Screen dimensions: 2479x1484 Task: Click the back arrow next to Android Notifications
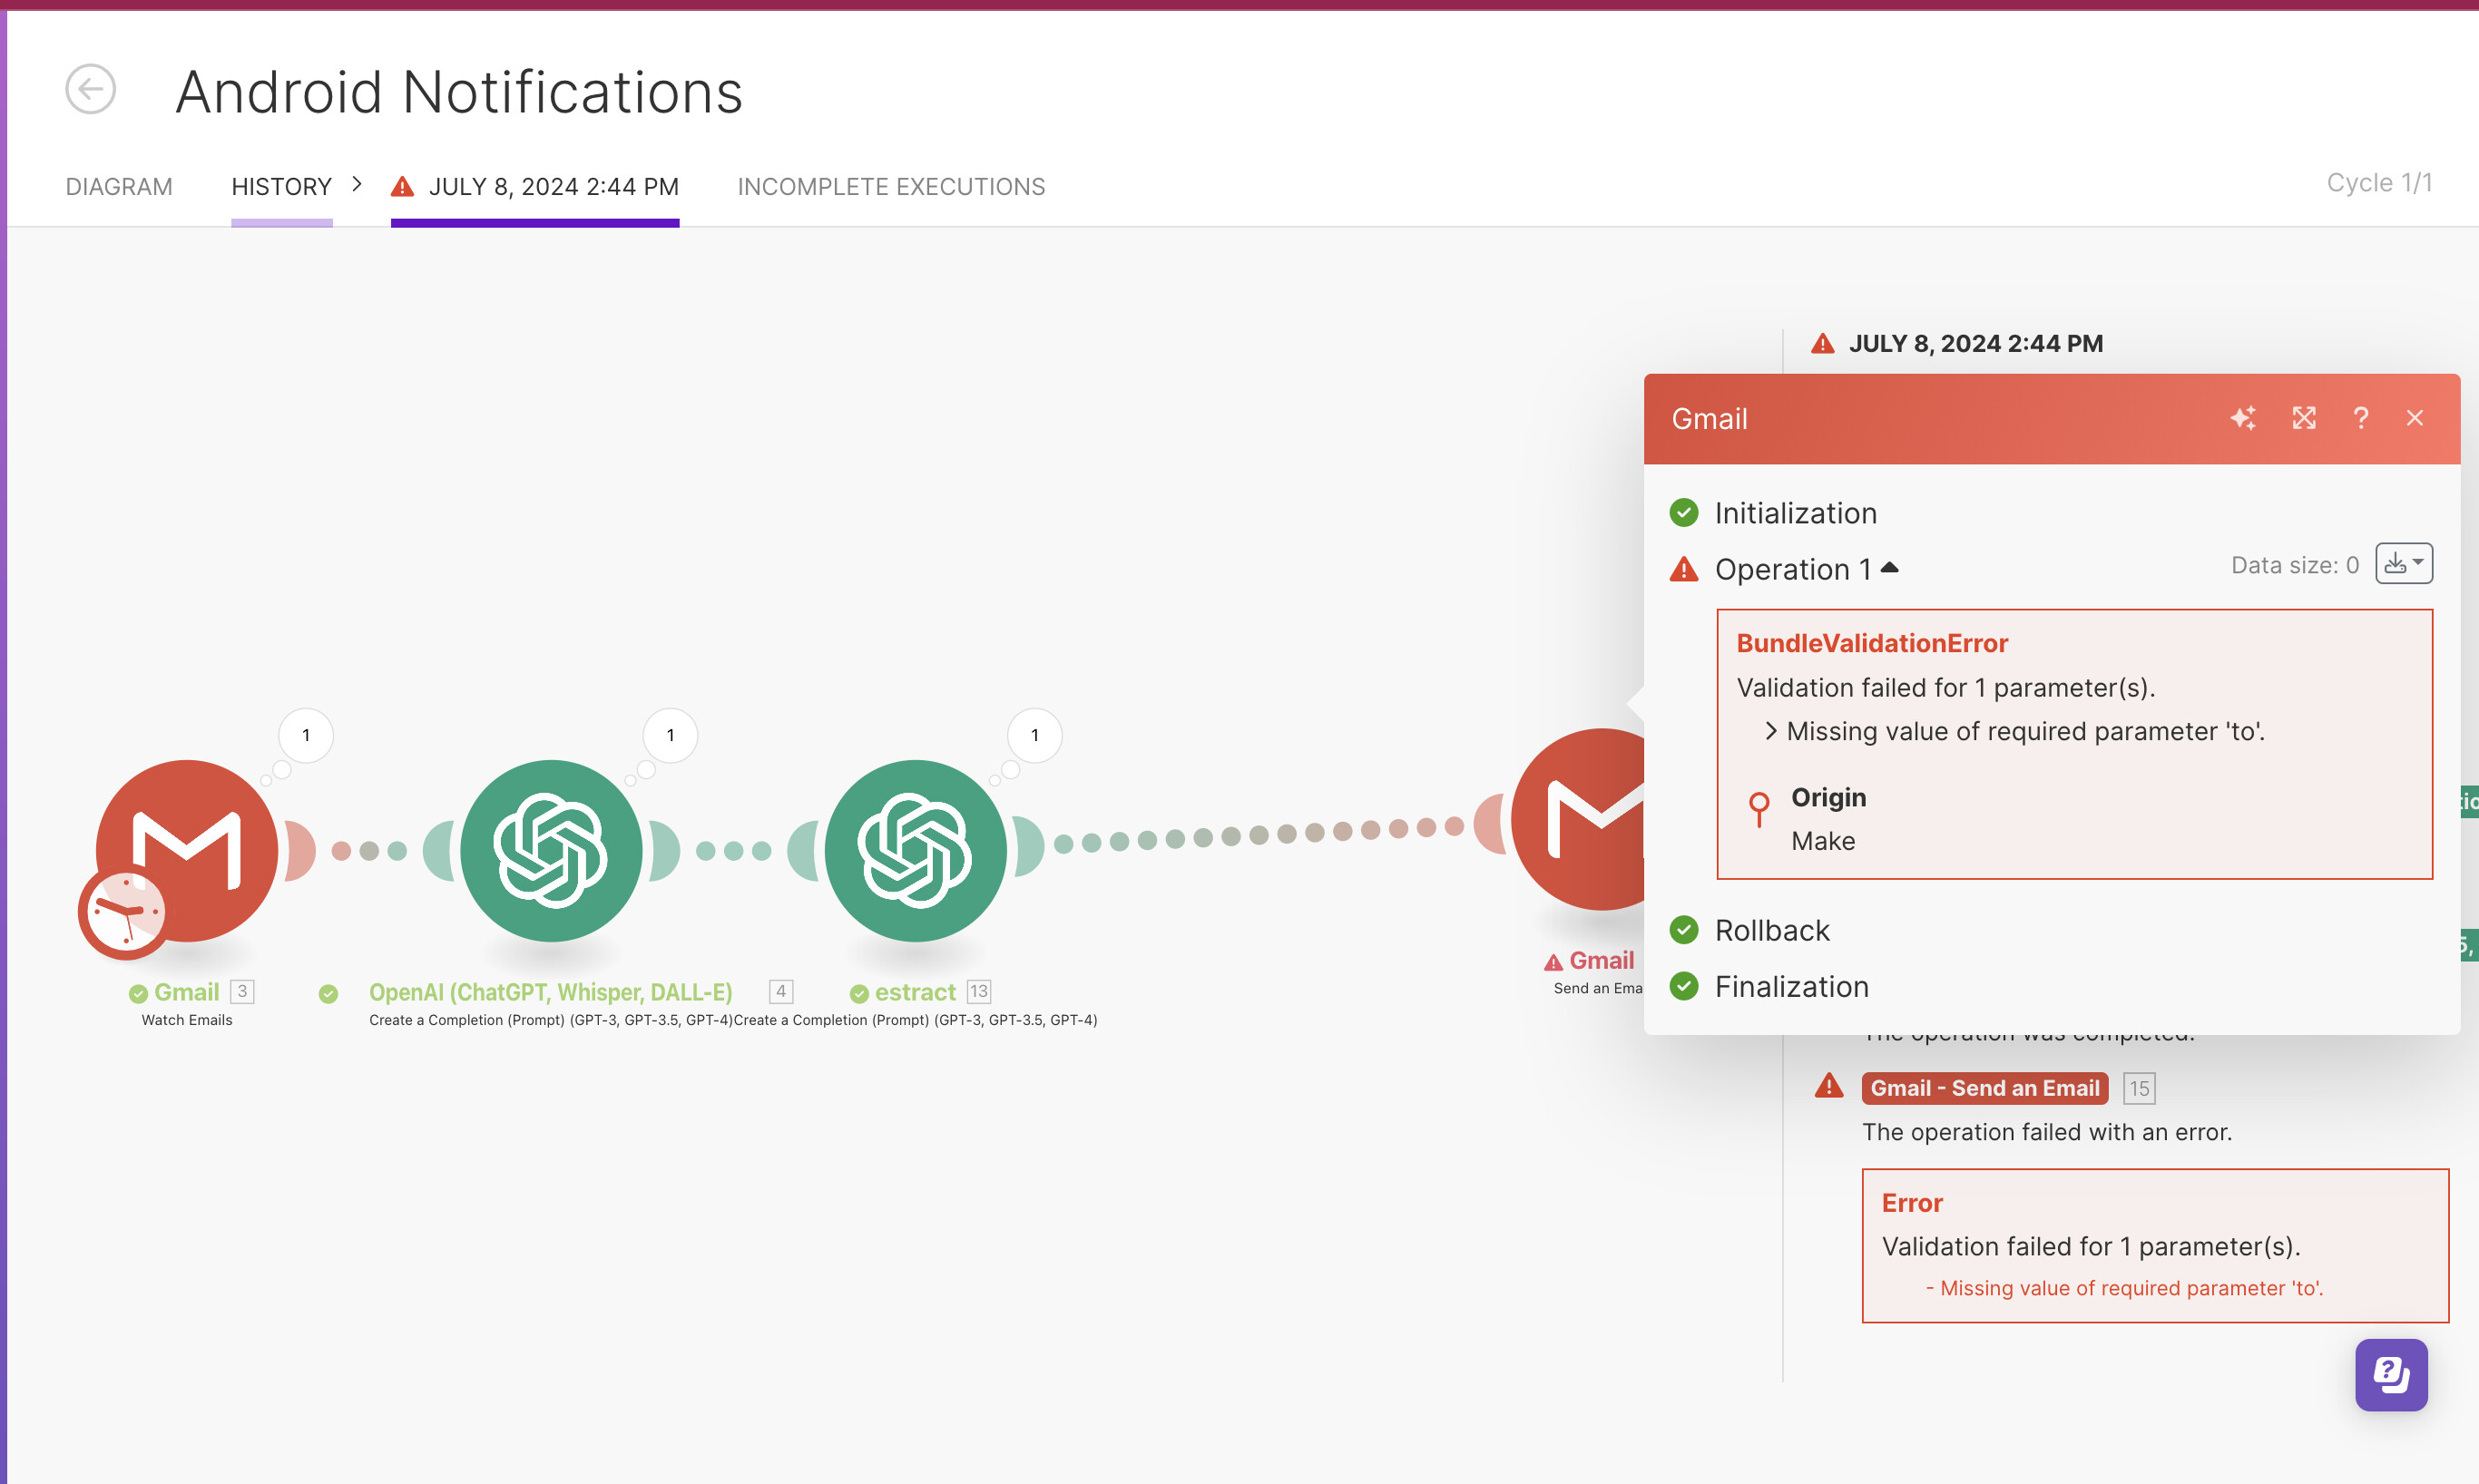point(90,90)
